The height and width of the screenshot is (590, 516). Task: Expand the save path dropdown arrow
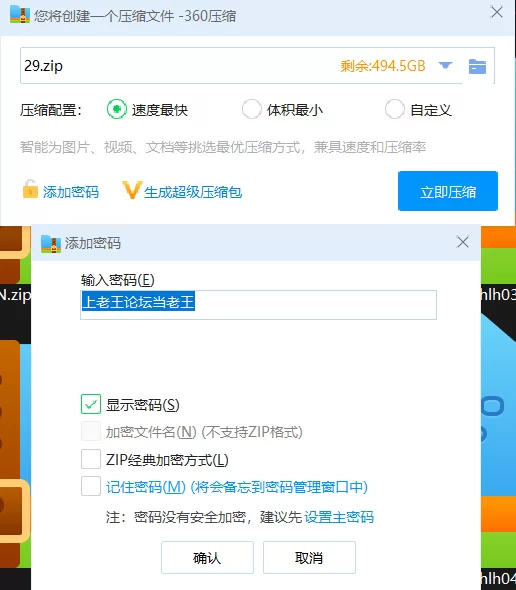445,66
